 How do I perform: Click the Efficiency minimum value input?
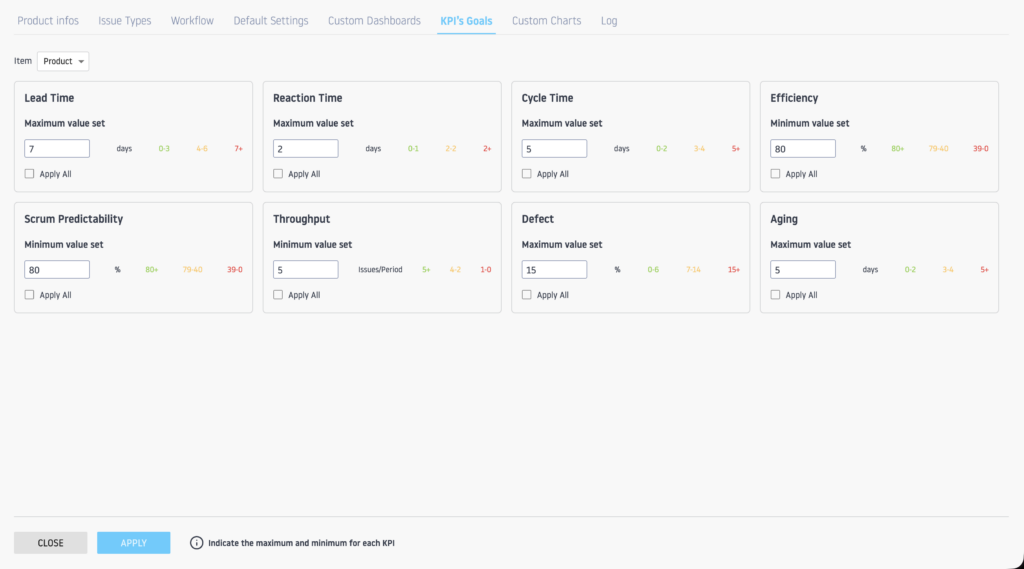[803, 149]
